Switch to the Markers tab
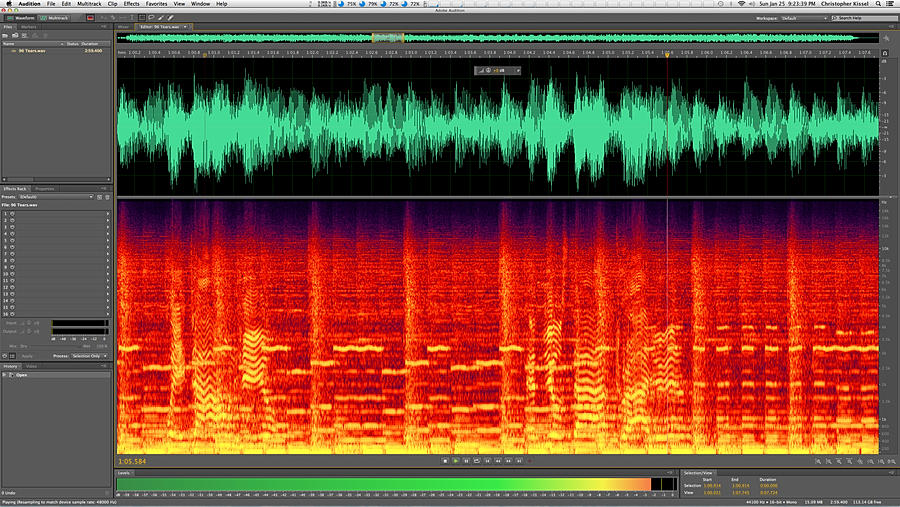The image size is (900, 507). [x=28, y=27]
